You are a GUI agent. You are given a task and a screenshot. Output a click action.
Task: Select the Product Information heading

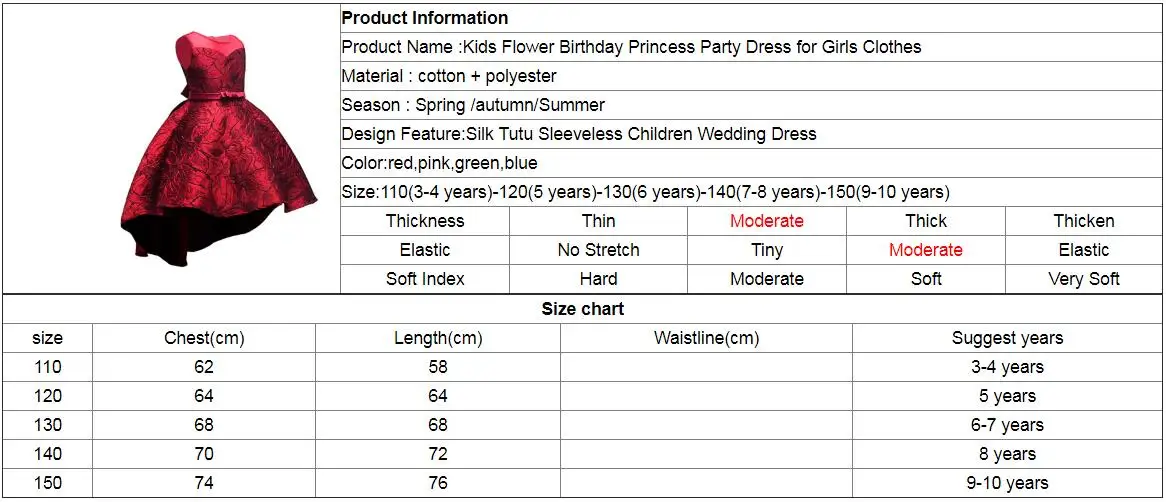tap(425, 18)
